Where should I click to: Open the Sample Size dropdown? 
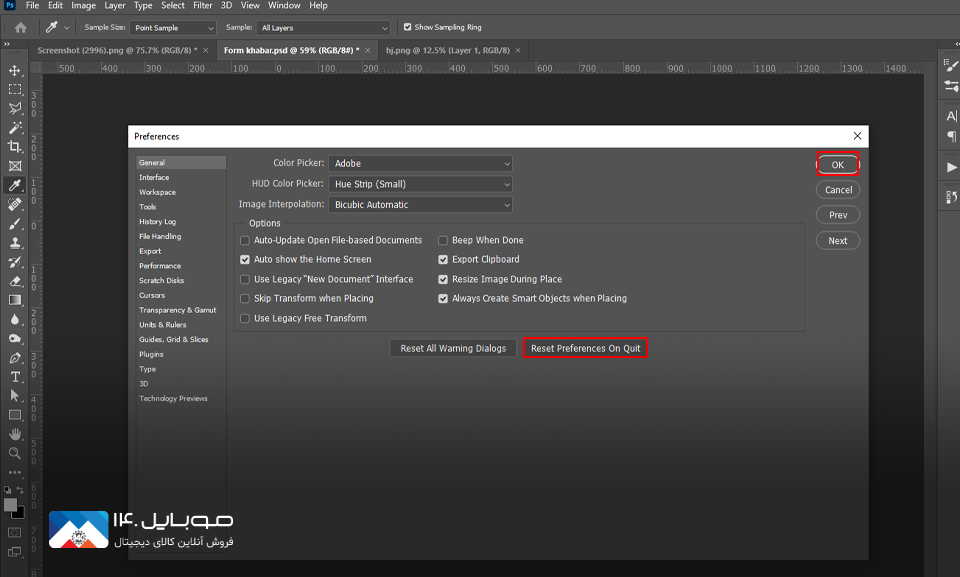tap(173, 28)
